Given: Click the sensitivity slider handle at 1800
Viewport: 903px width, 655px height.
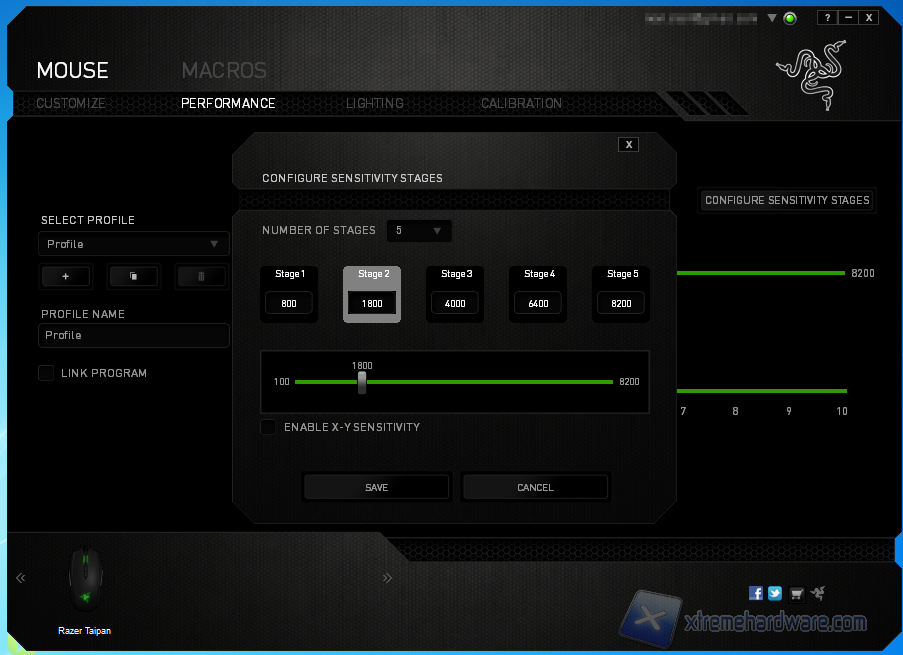Looking at the screenshot, I should (x=362, y=382).
